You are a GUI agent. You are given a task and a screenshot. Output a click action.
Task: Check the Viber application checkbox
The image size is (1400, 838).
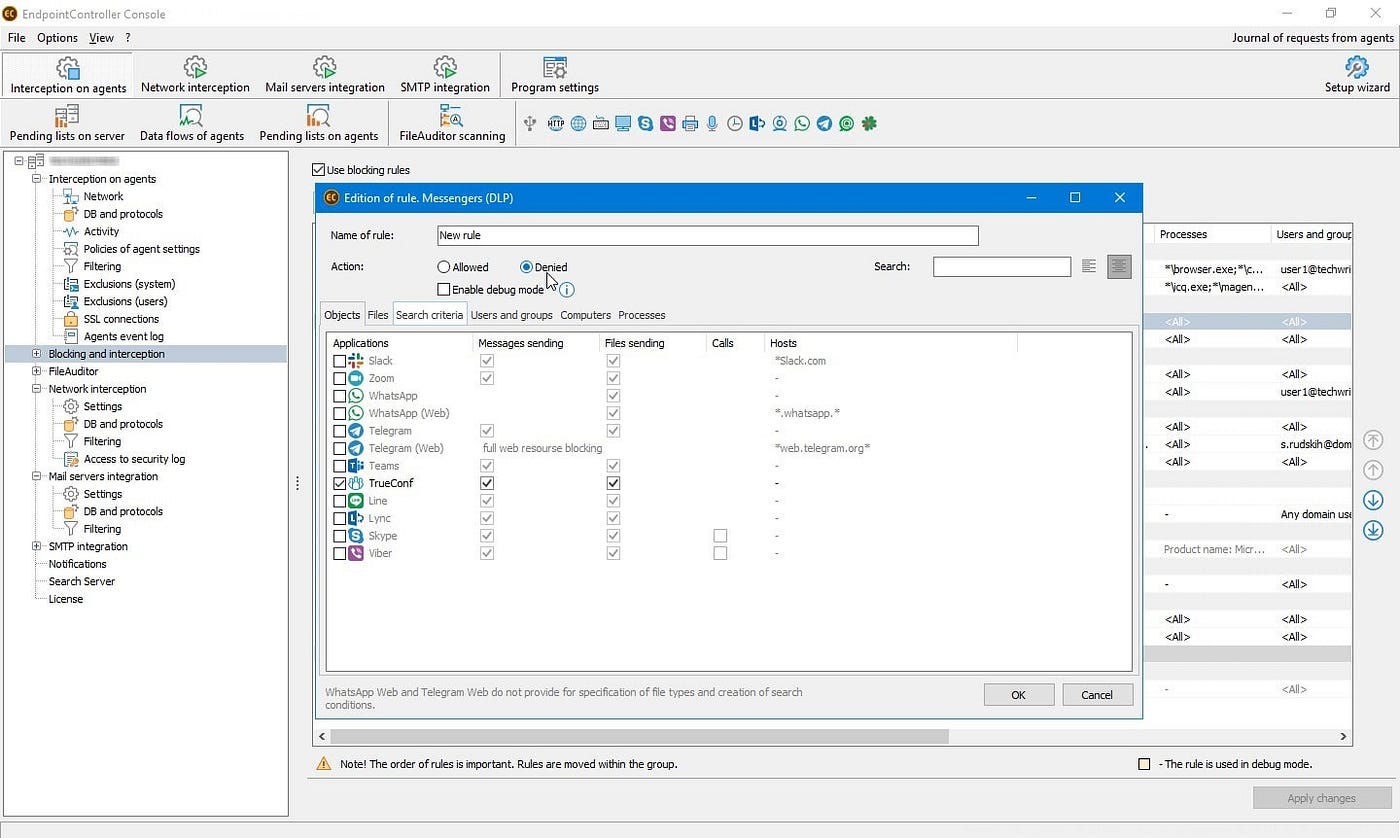pyautogui.click(x=340, y=553)
